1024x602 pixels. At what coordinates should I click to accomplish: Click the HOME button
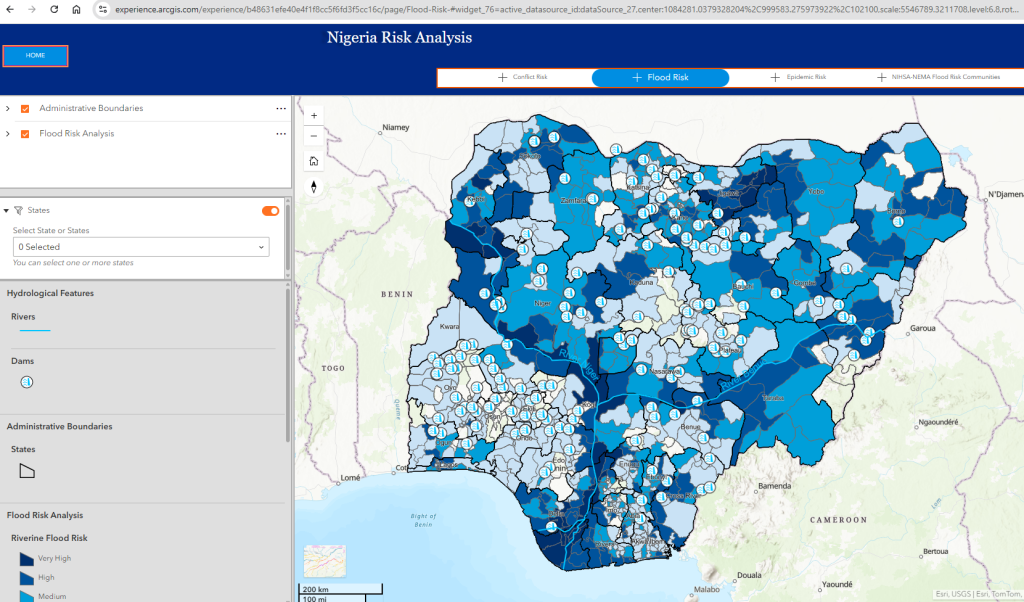tap(35, 56)
